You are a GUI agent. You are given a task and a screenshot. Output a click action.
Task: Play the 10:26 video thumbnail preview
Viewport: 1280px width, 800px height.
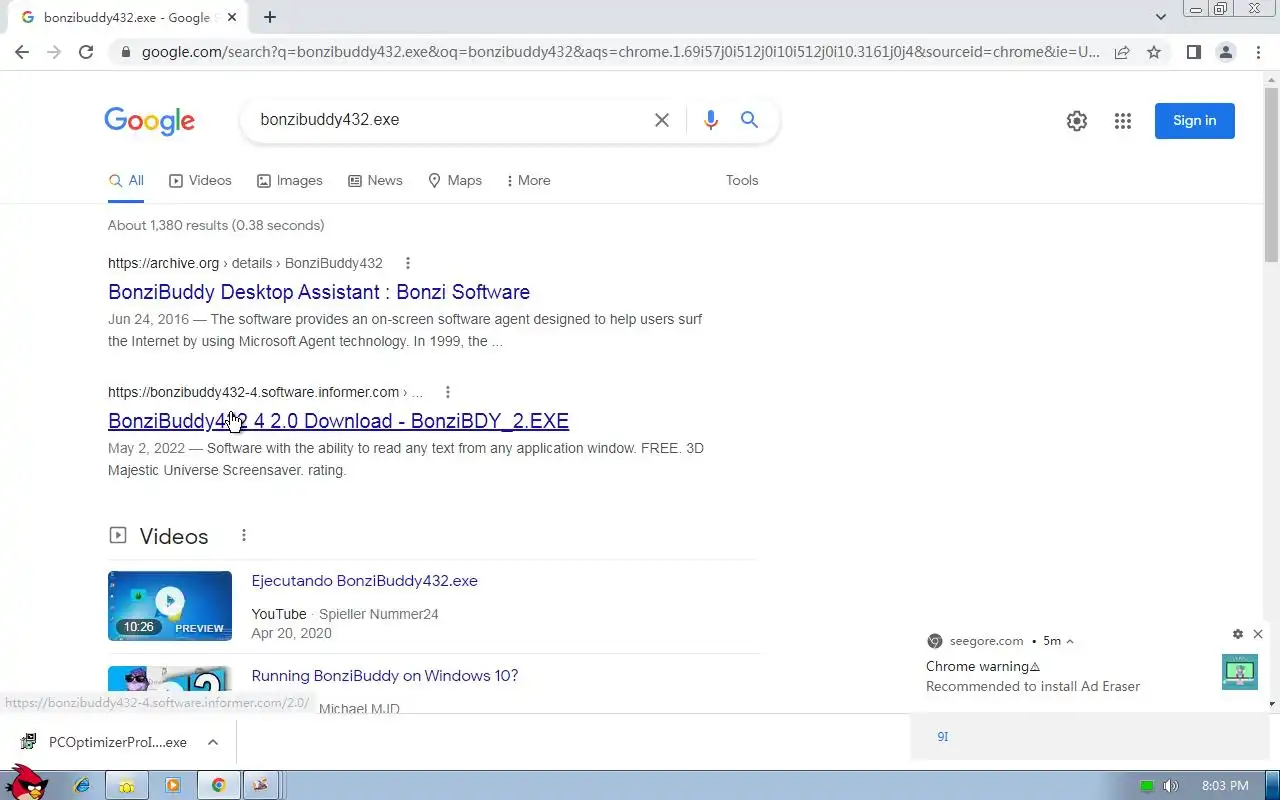(x=170, y=606)
